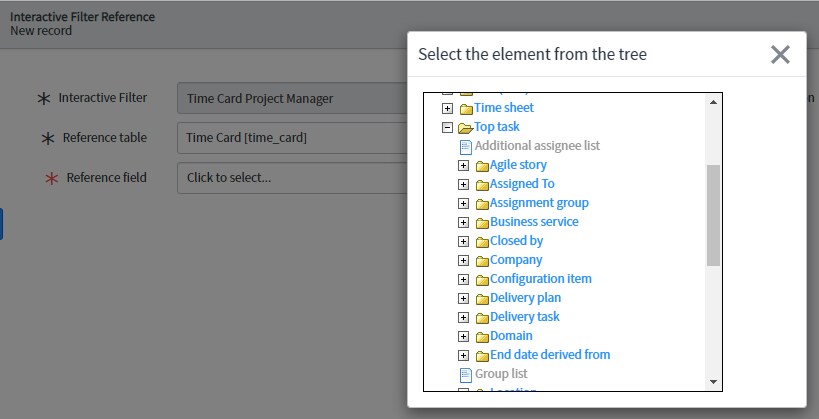
Task: Click the Delivery plan folder icon
Action: pos(482,299)
